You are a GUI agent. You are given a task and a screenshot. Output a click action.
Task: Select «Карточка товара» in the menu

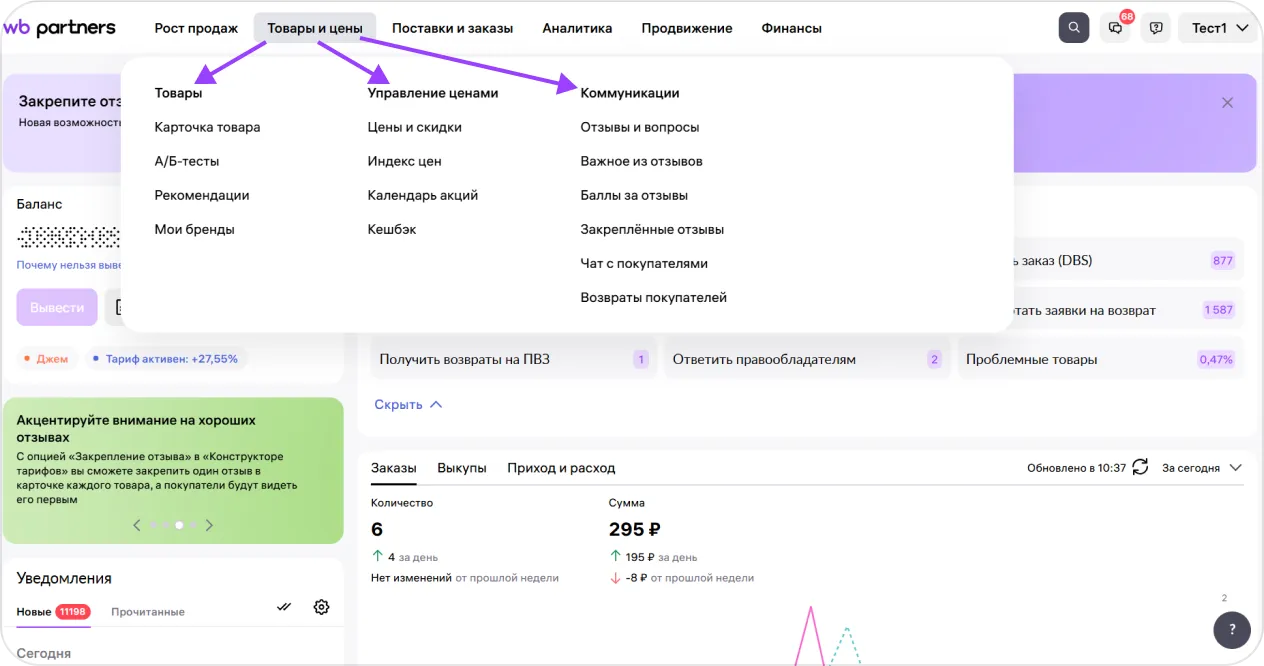(207, 127)
